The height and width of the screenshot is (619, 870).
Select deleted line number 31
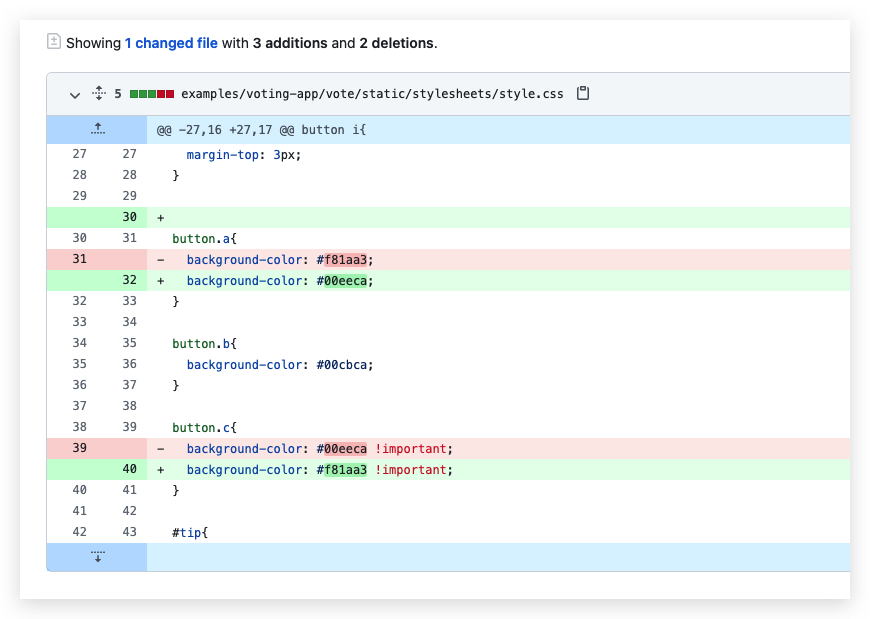79,260
